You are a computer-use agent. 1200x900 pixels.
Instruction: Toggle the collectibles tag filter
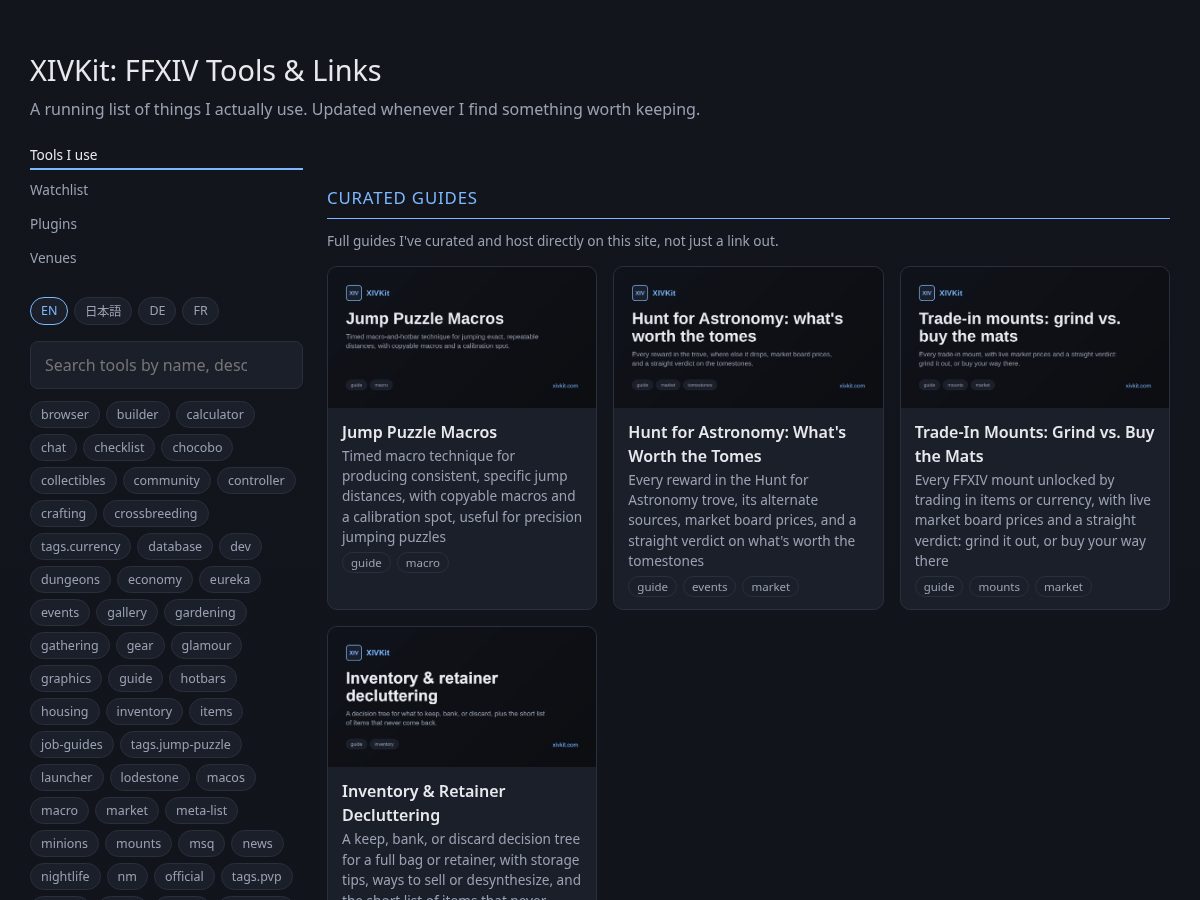point(73,480)
